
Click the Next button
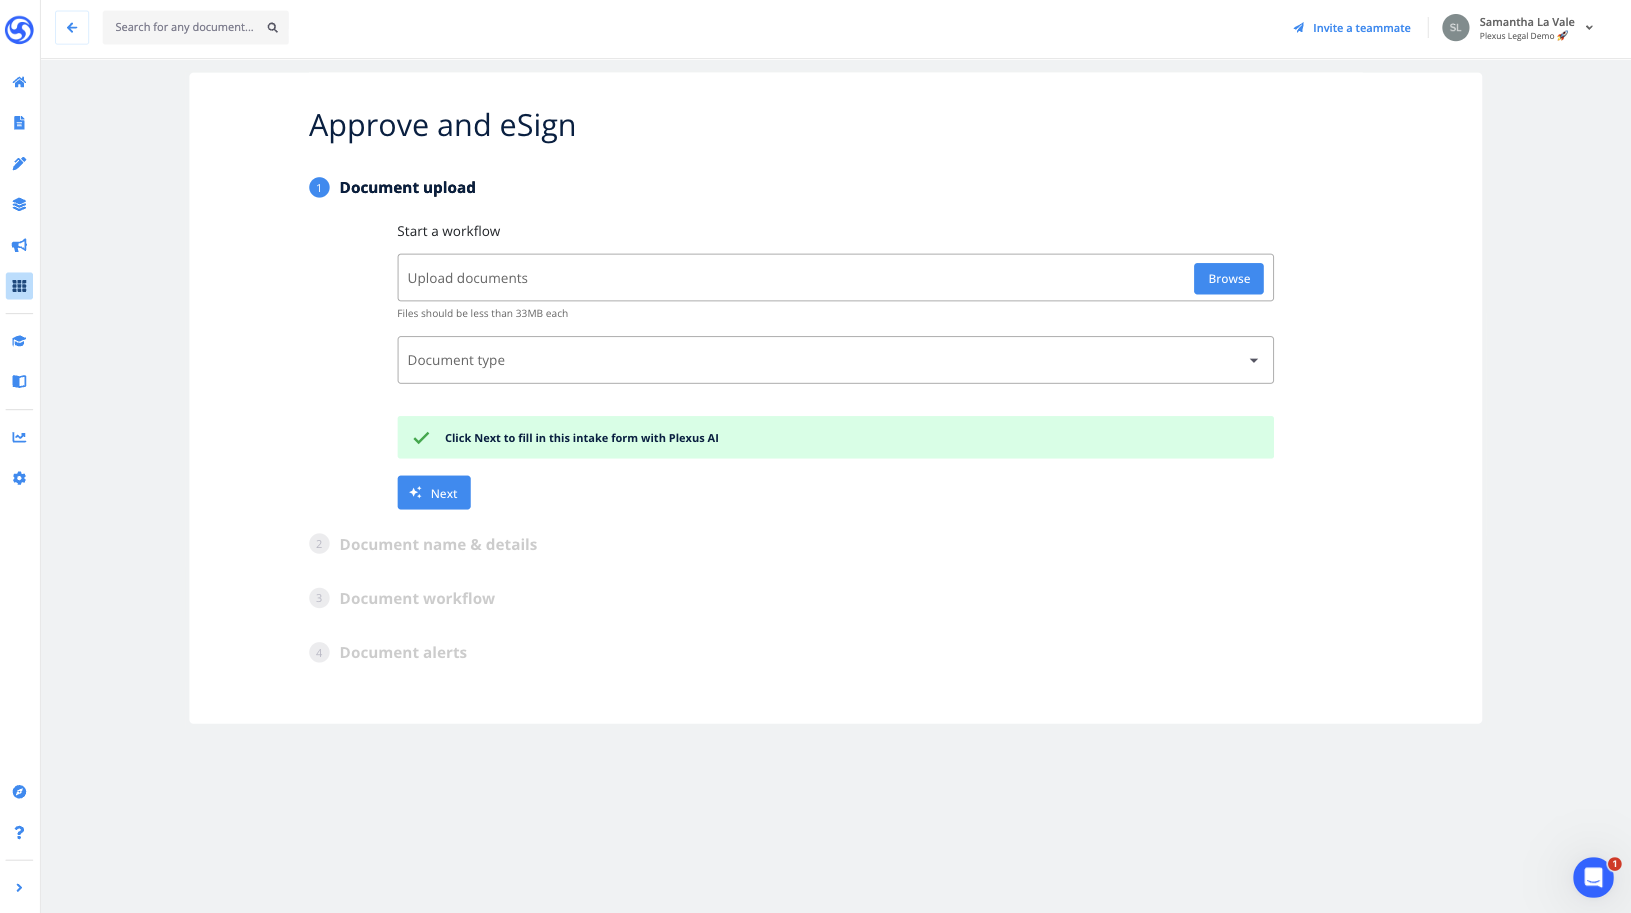pos(434,493)
